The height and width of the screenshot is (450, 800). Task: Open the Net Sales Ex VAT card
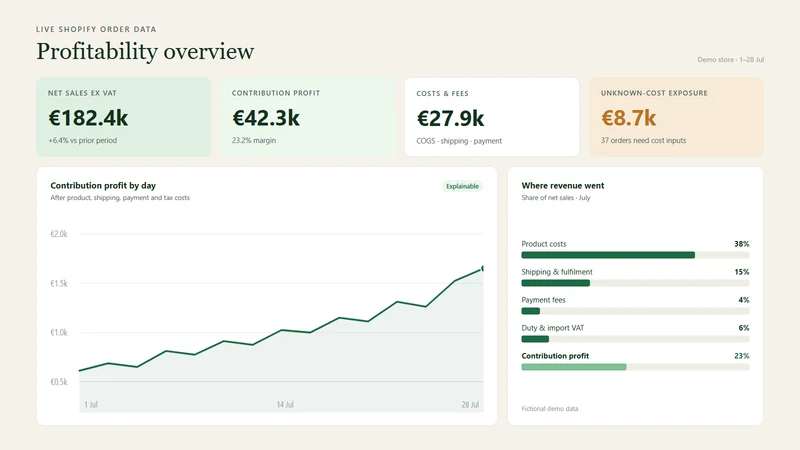pyautogui.click(x=123, y=117)
